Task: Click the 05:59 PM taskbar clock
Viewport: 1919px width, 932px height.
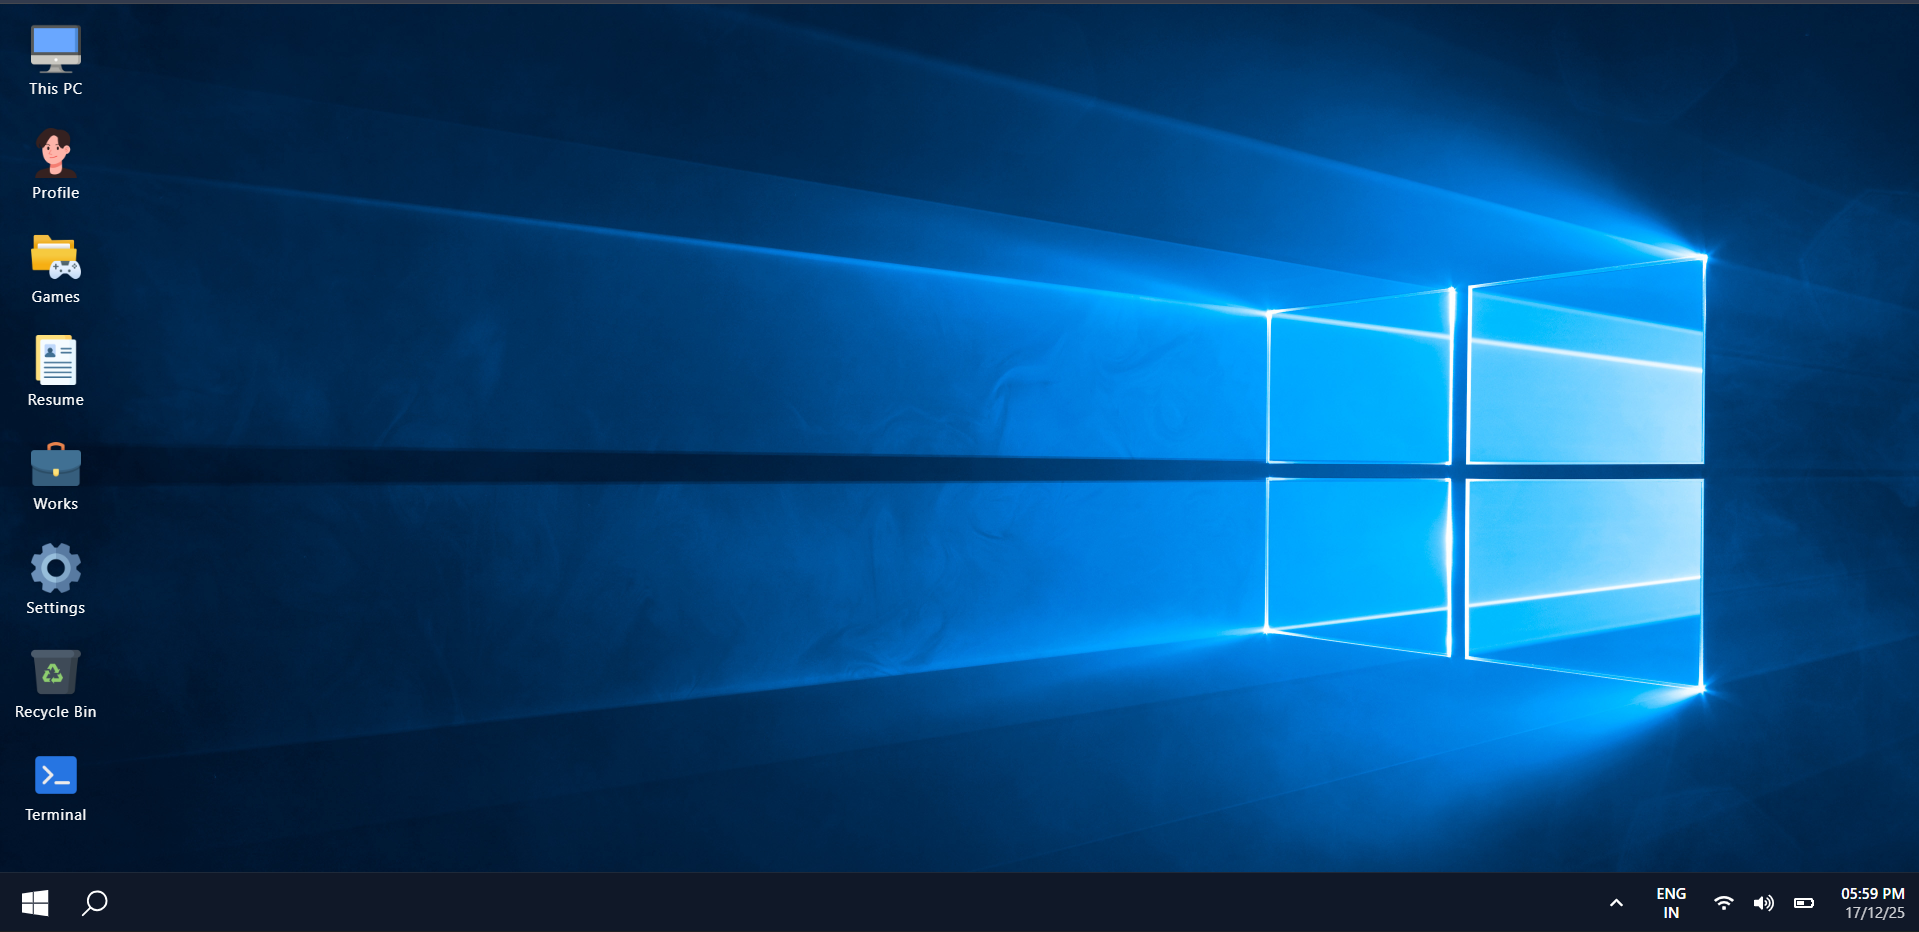Action: point(1872,894)
